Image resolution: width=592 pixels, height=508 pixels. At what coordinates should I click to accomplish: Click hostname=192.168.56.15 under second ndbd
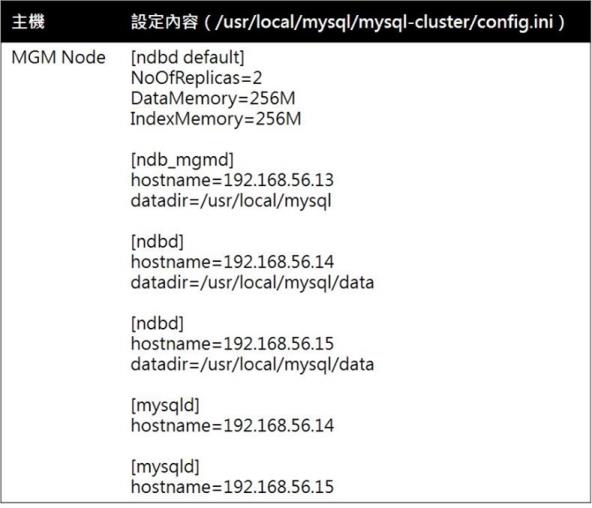[232, 344]
